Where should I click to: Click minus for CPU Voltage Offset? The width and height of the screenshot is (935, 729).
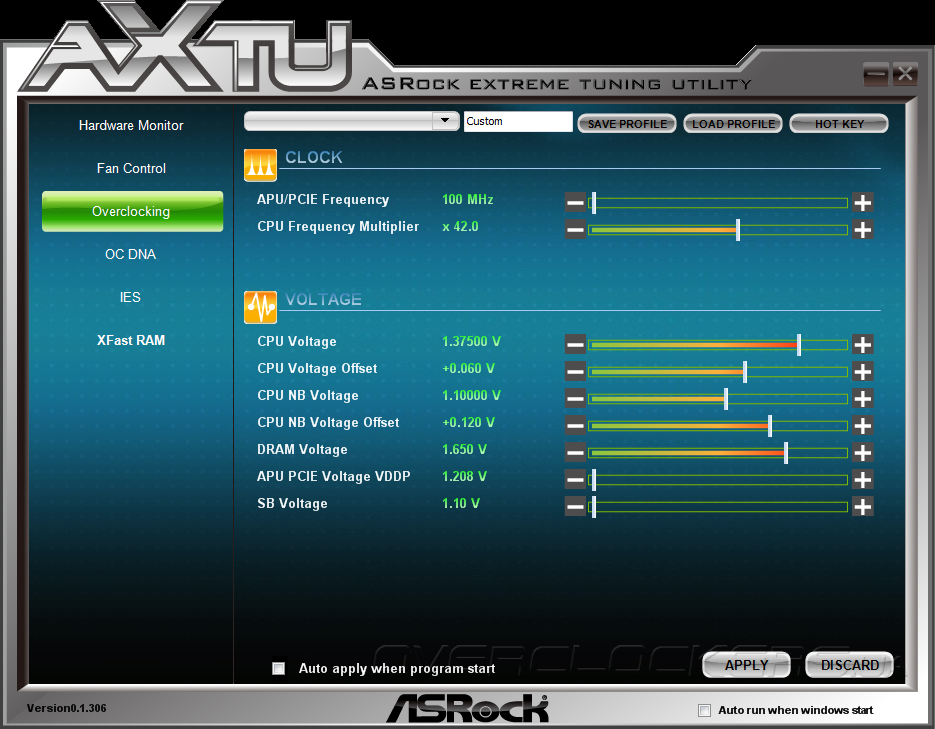click(x=575, y=371)
